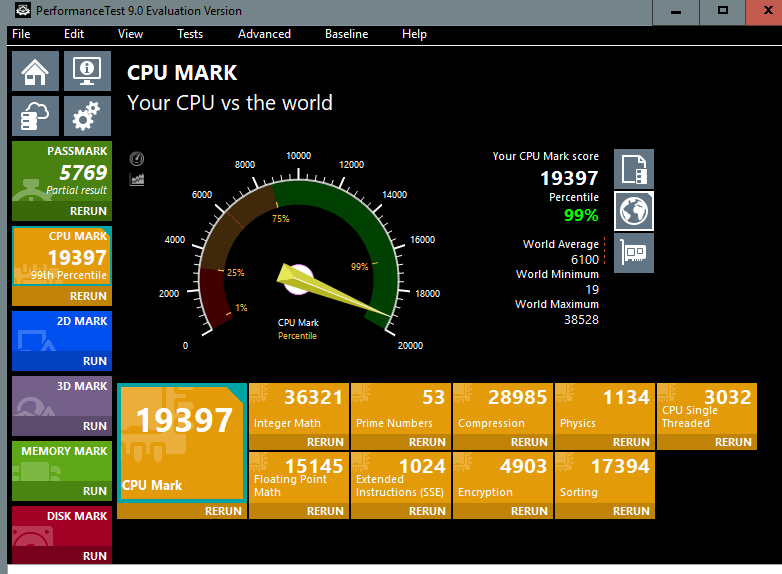Click the 'CPU Mark' label under gauge
782x574 pixels.
click(298, 323)
